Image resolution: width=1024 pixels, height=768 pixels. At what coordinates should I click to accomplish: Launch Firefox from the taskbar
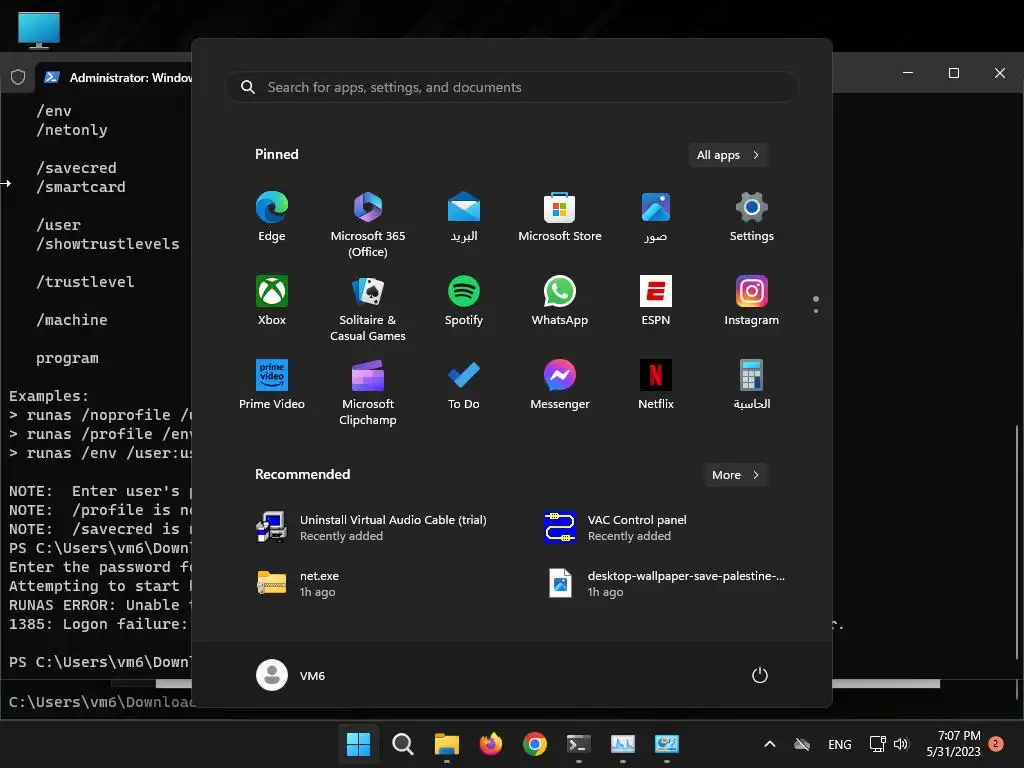[490, 744]
